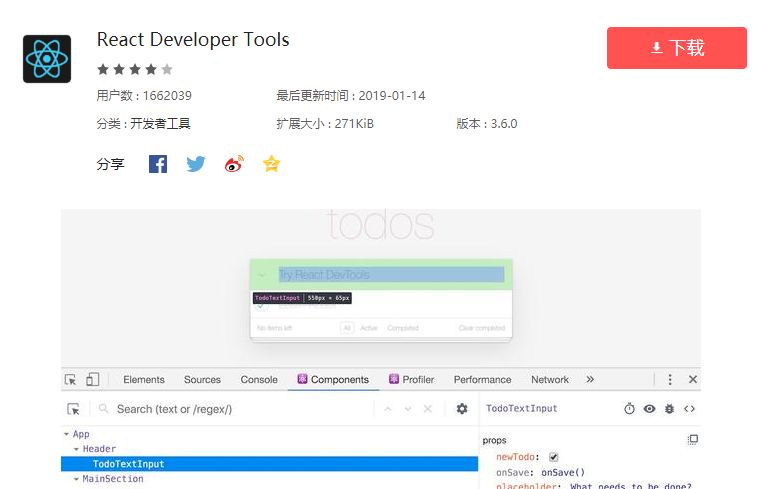
Task: Close the DevTools panel
Action: [692, 379]
